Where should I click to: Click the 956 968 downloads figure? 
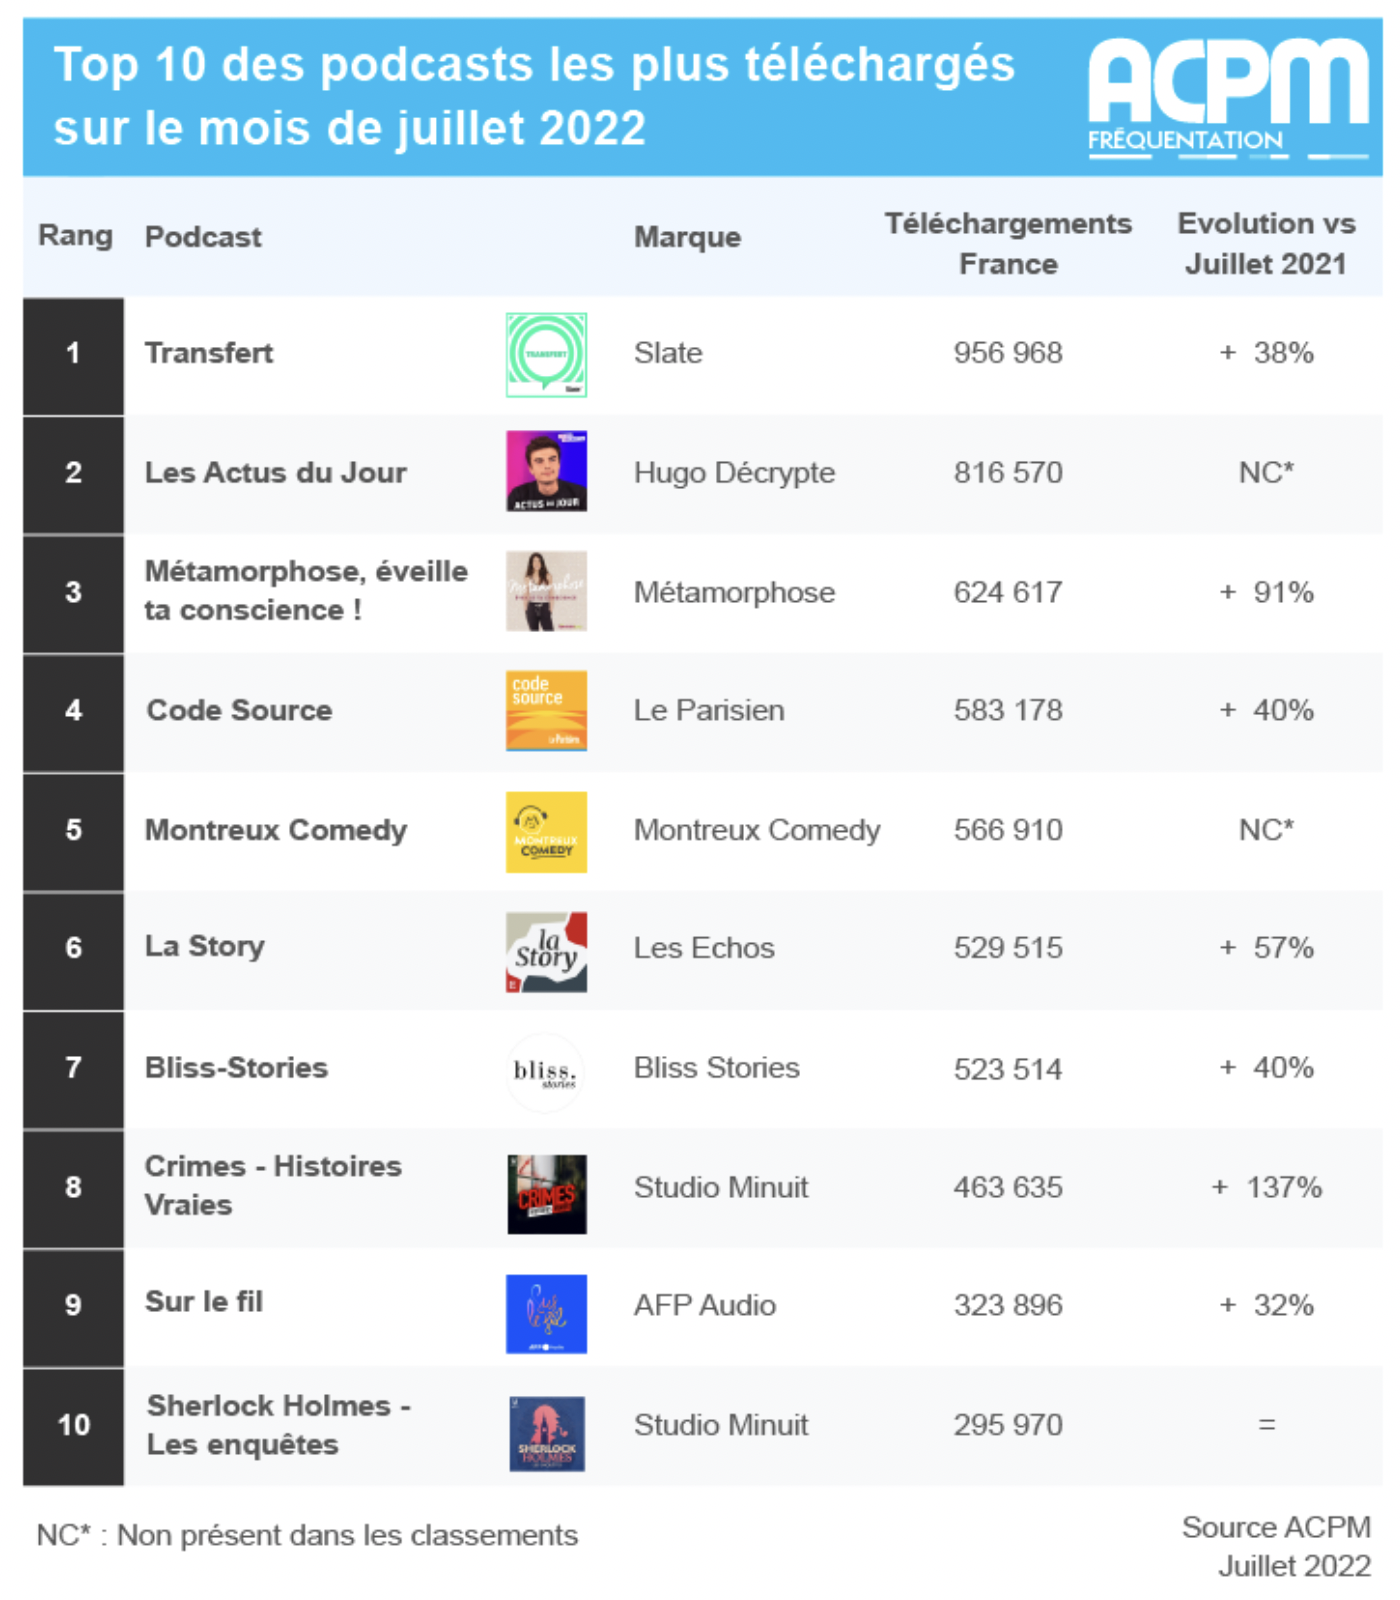1007,353
